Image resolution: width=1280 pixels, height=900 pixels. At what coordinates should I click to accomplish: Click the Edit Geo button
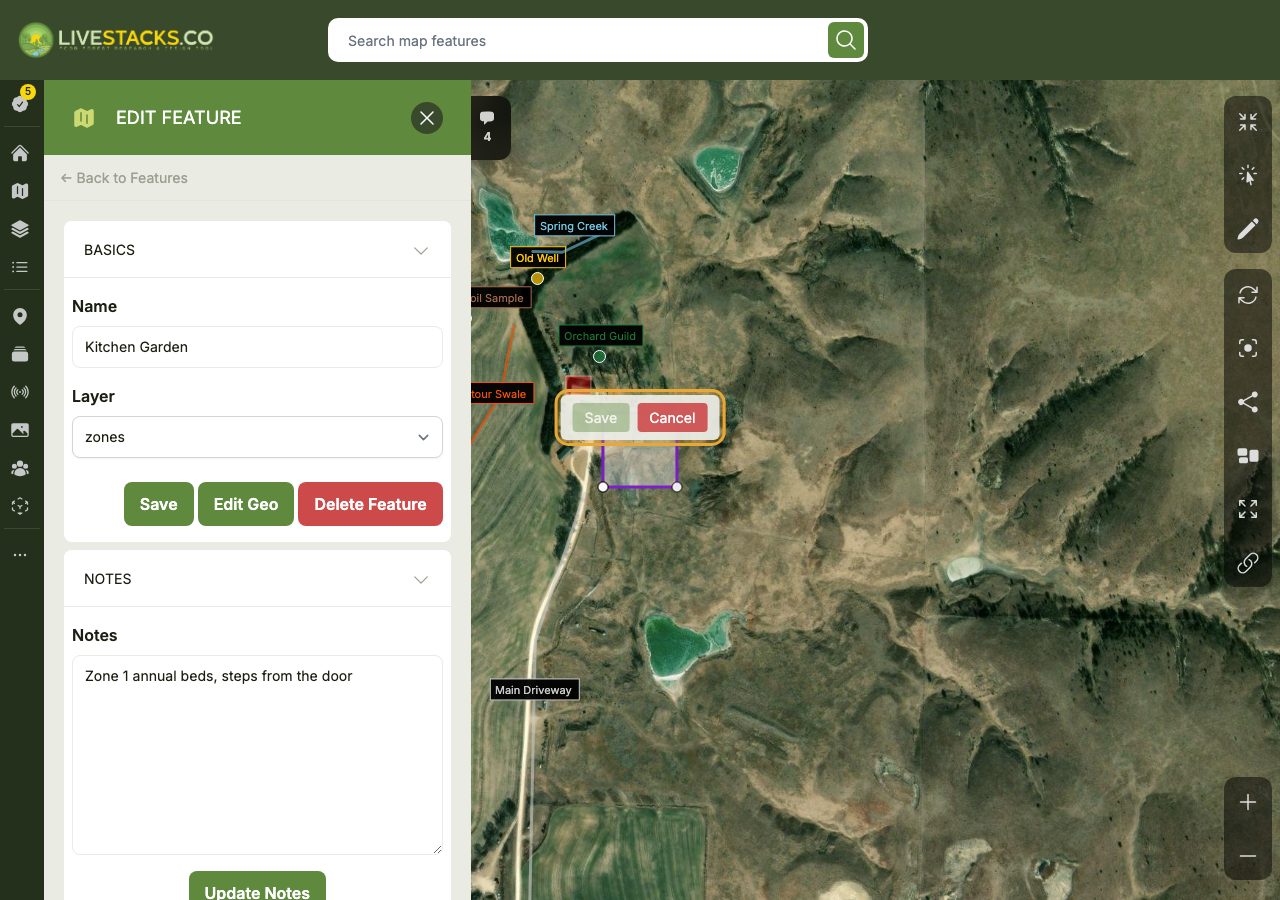tap(245, 504)
